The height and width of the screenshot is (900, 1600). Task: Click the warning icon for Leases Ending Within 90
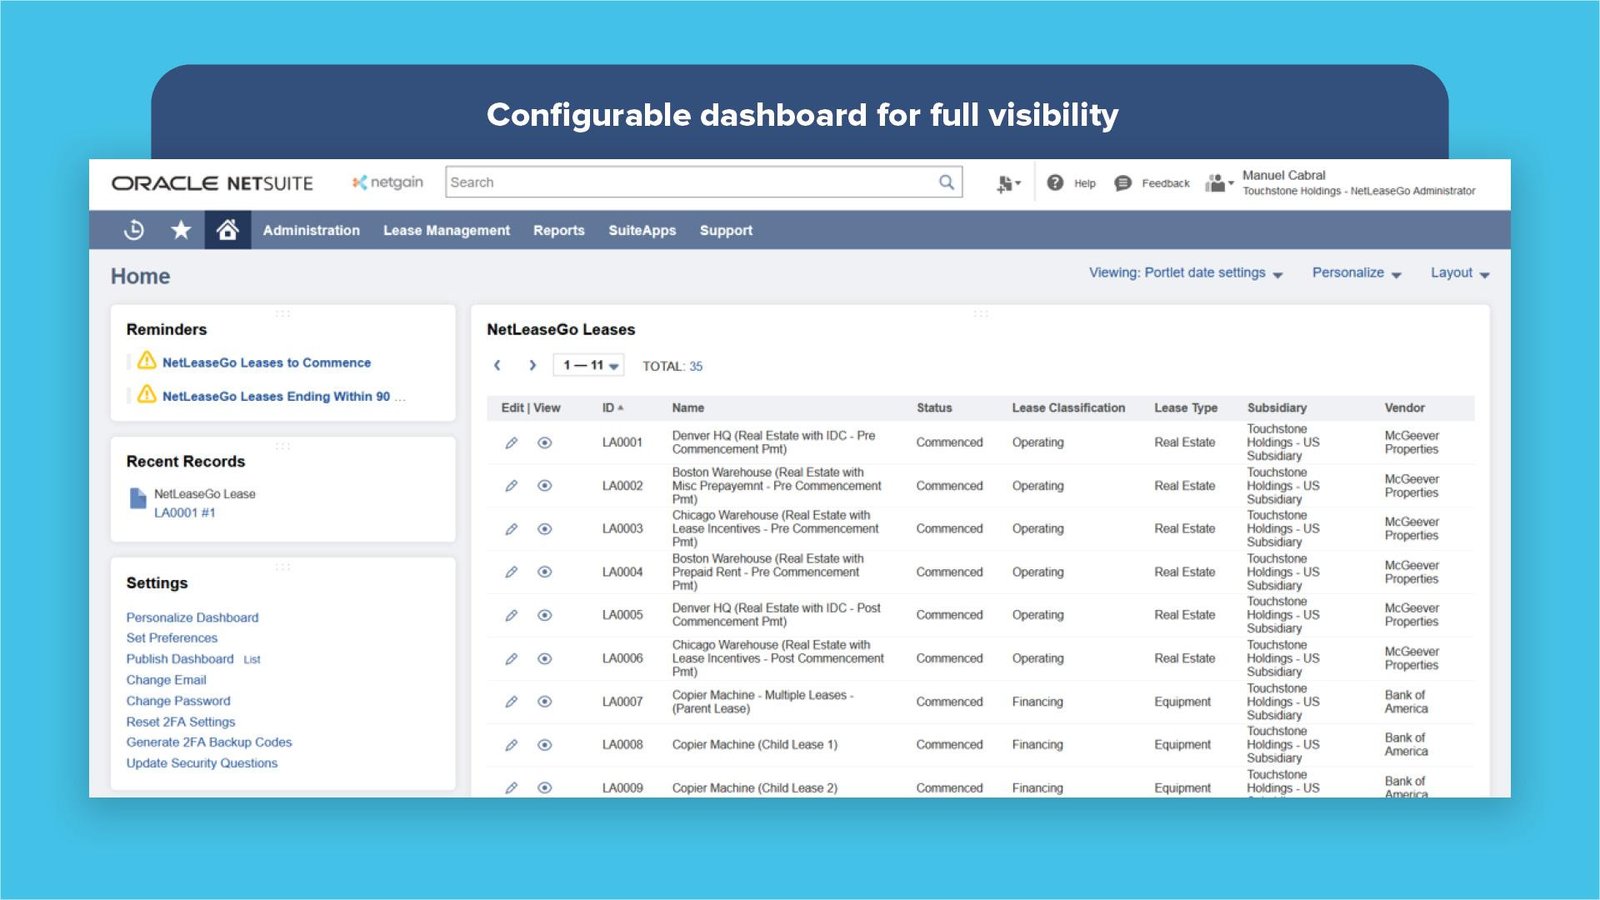[147, 394]
